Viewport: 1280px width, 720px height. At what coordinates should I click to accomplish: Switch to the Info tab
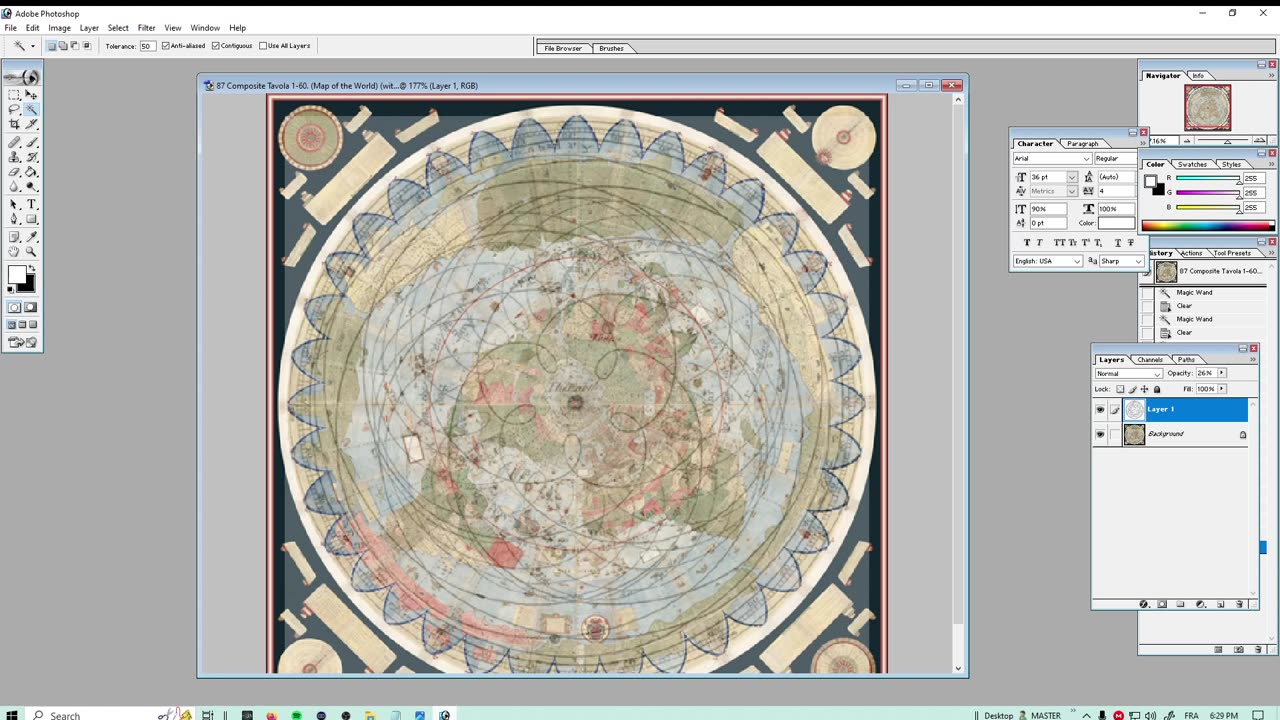(1198, 76)
